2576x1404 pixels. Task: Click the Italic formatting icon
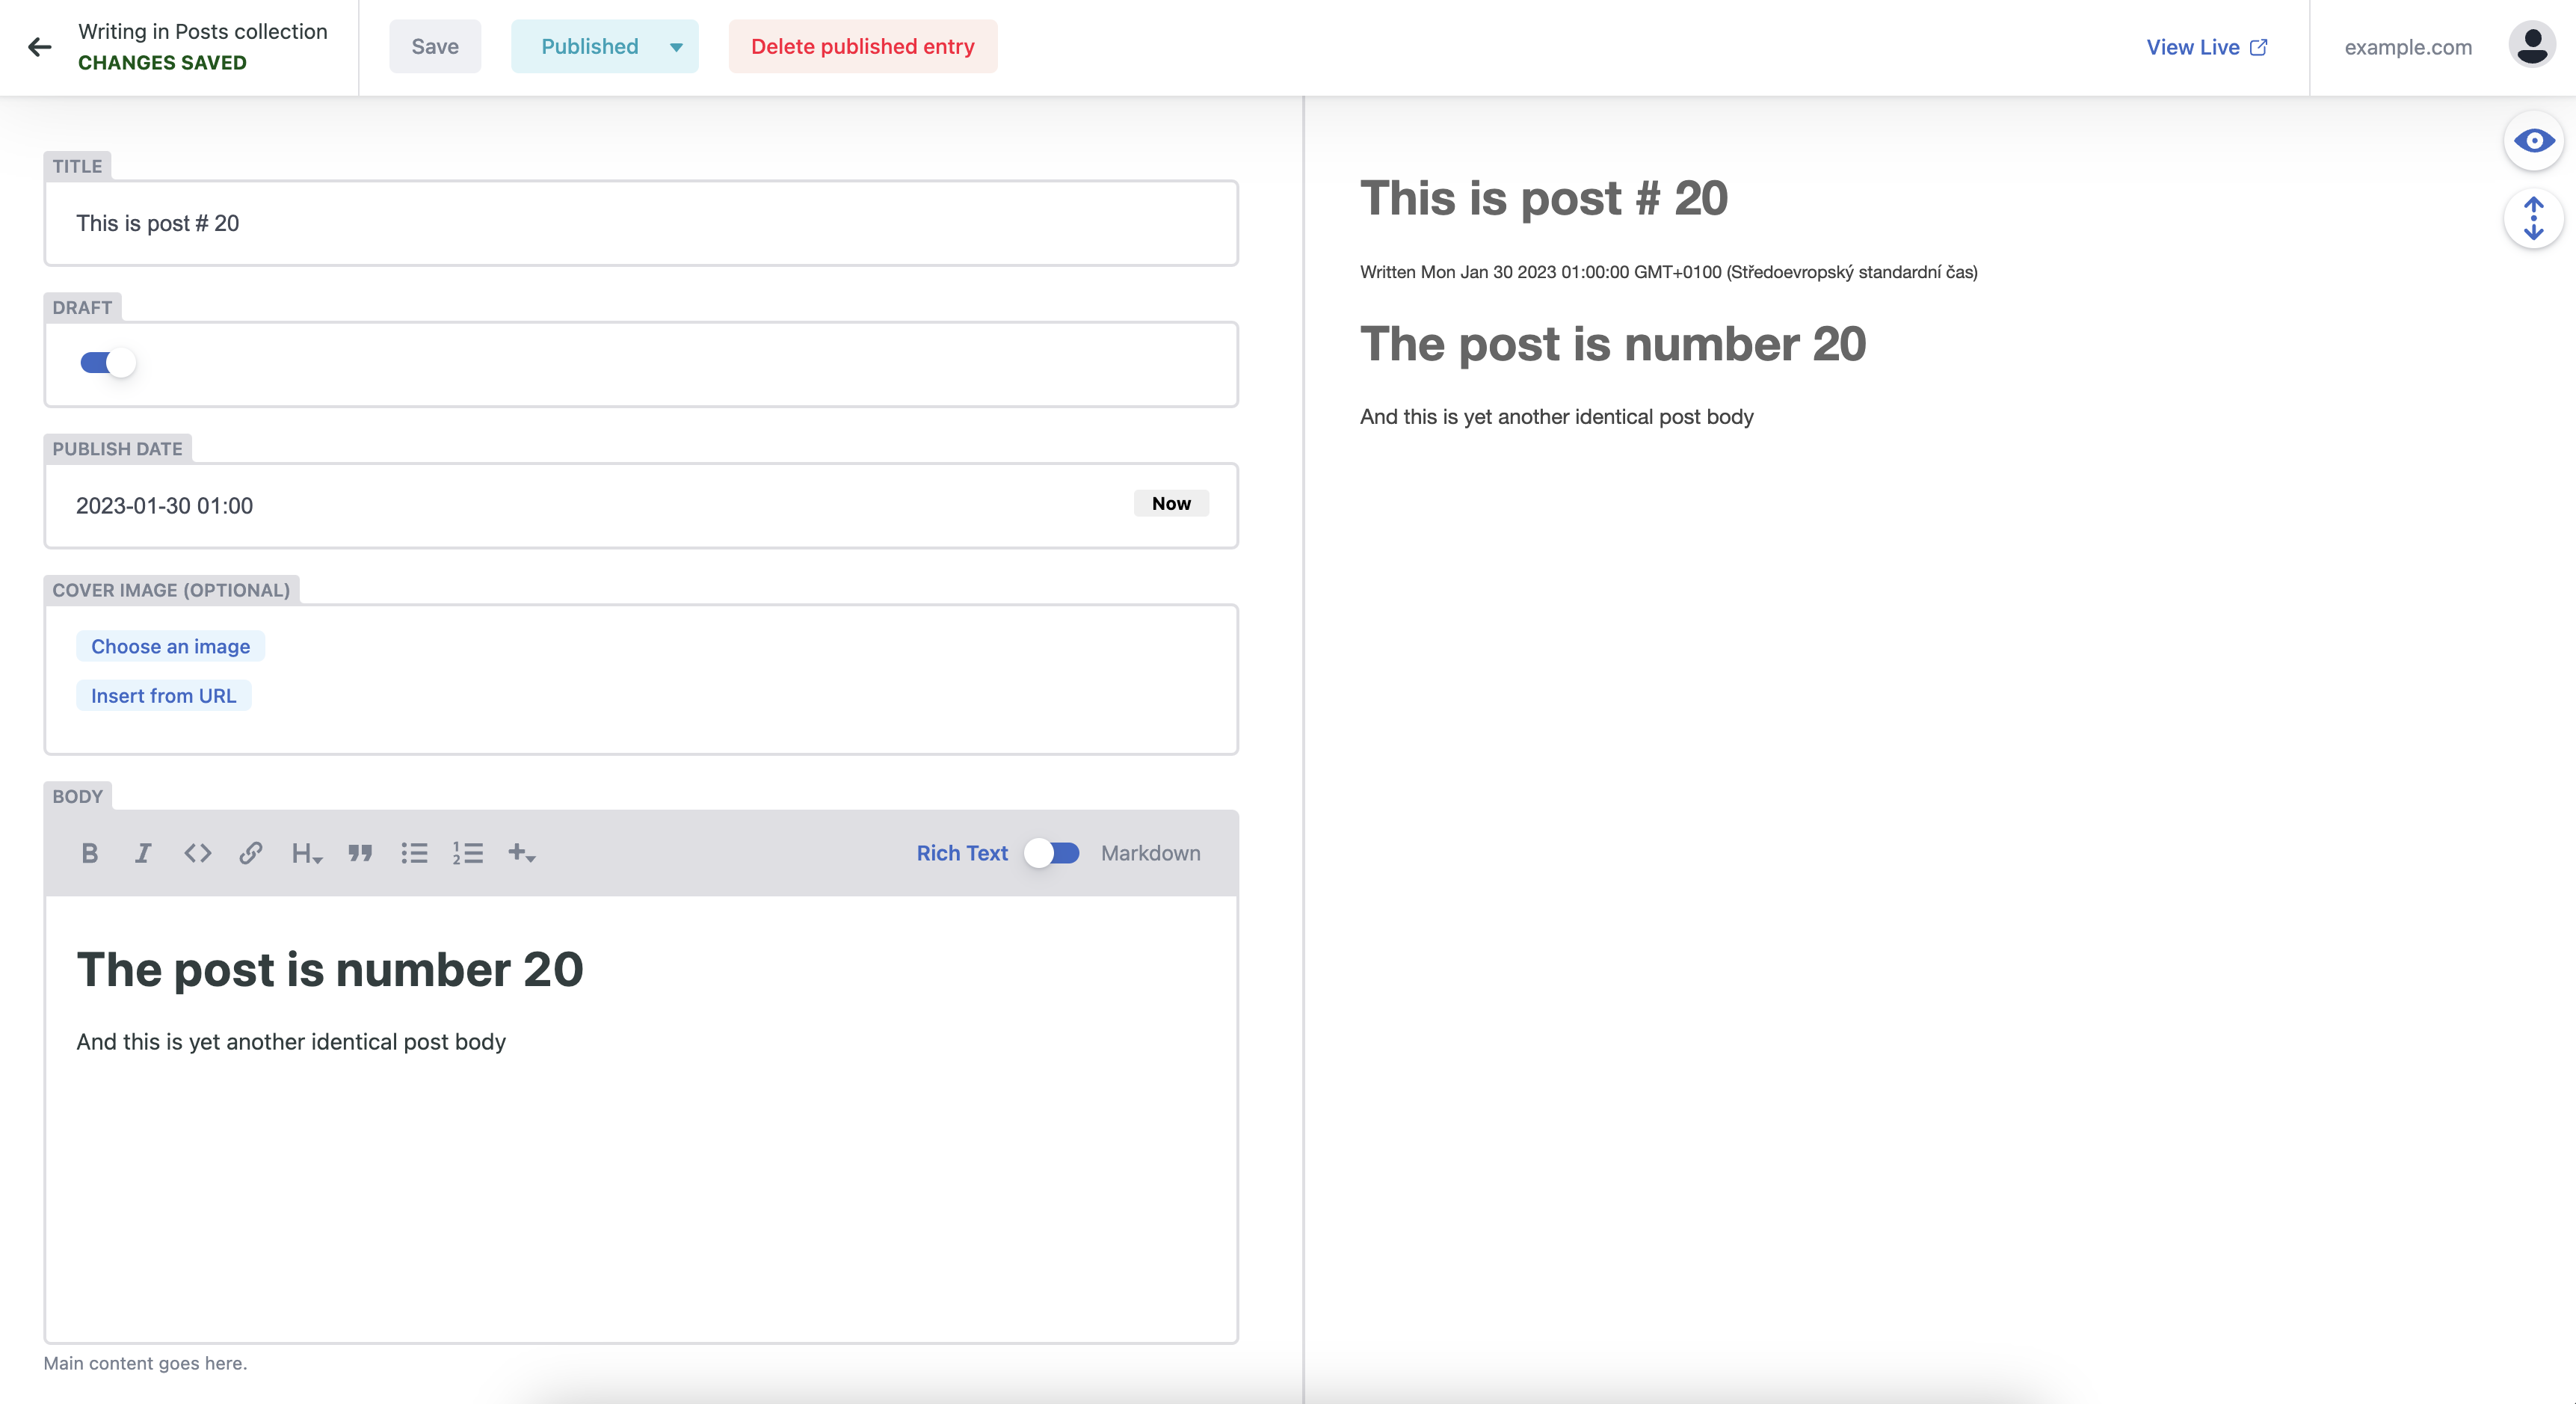tap(143, 853)
